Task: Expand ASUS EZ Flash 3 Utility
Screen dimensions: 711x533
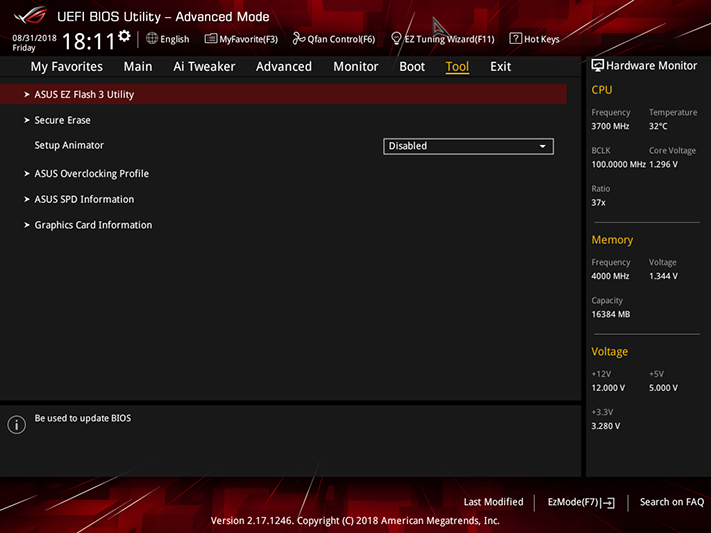Action: (283, 94)
